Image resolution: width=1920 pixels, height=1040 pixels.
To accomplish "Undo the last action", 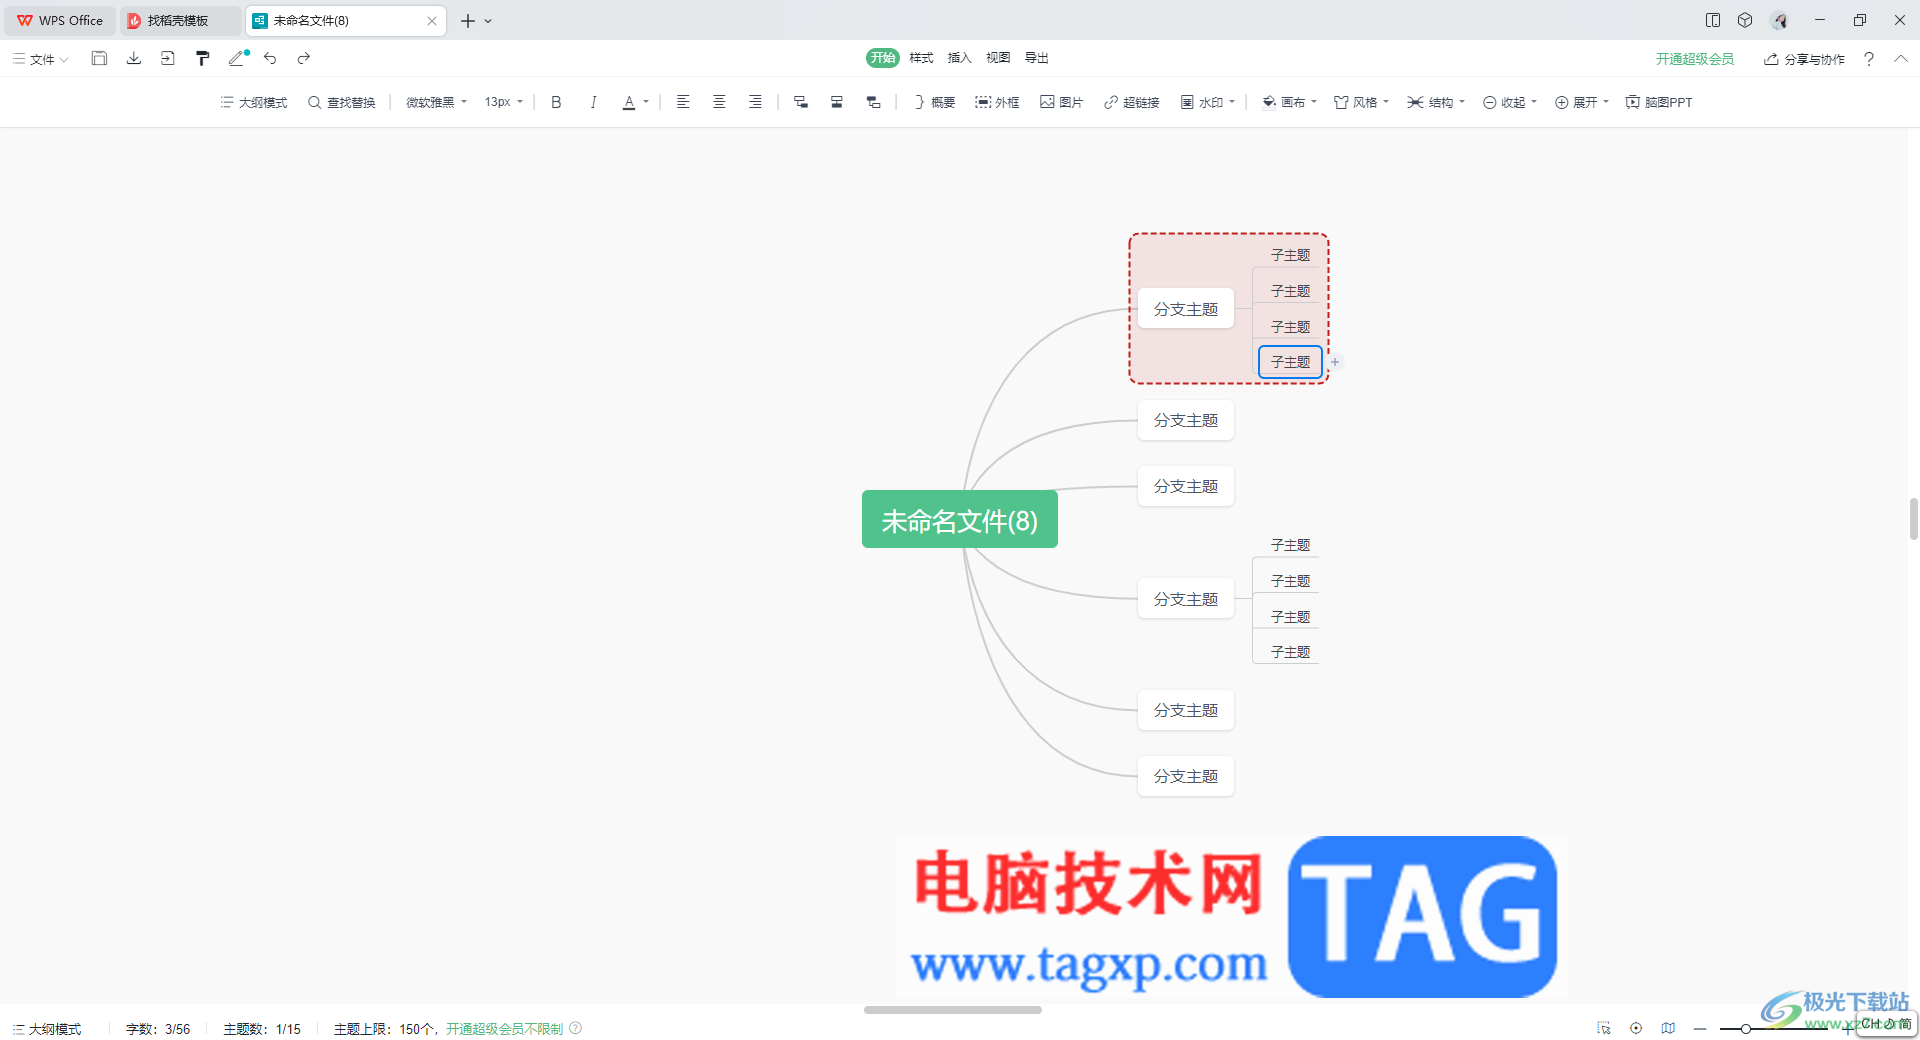I will point(270,58).
